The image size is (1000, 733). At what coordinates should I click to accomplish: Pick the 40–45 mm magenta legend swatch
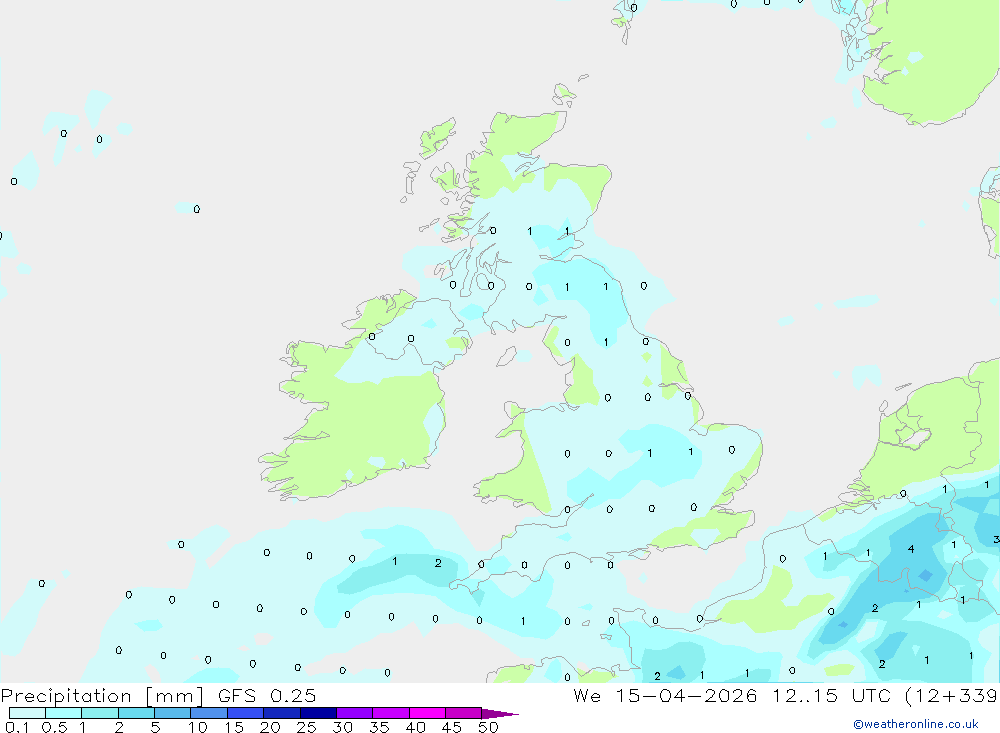click(x=427, y=713)
